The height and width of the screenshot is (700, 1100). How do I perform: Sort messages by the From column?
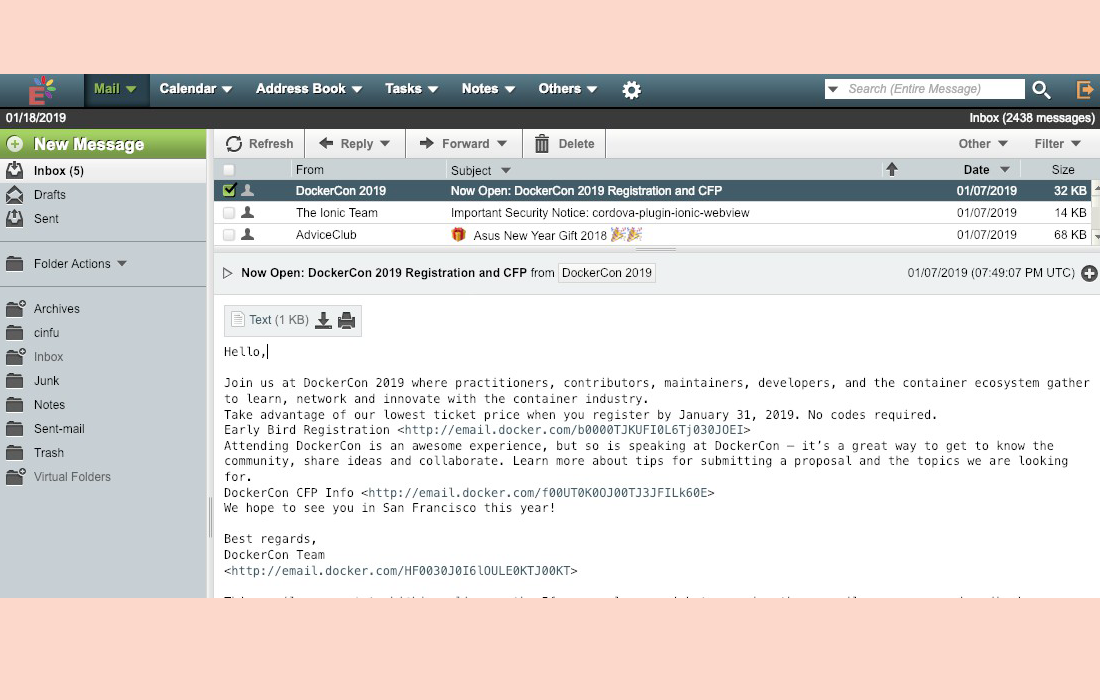click(309, 170)
